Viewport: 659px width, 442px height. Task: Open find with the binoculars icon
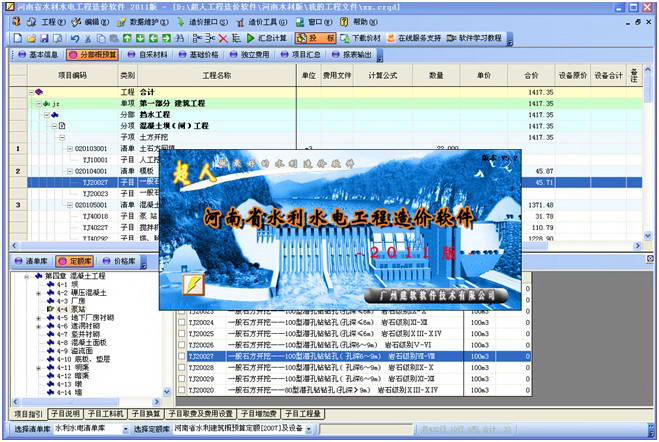tap(180, 38)
